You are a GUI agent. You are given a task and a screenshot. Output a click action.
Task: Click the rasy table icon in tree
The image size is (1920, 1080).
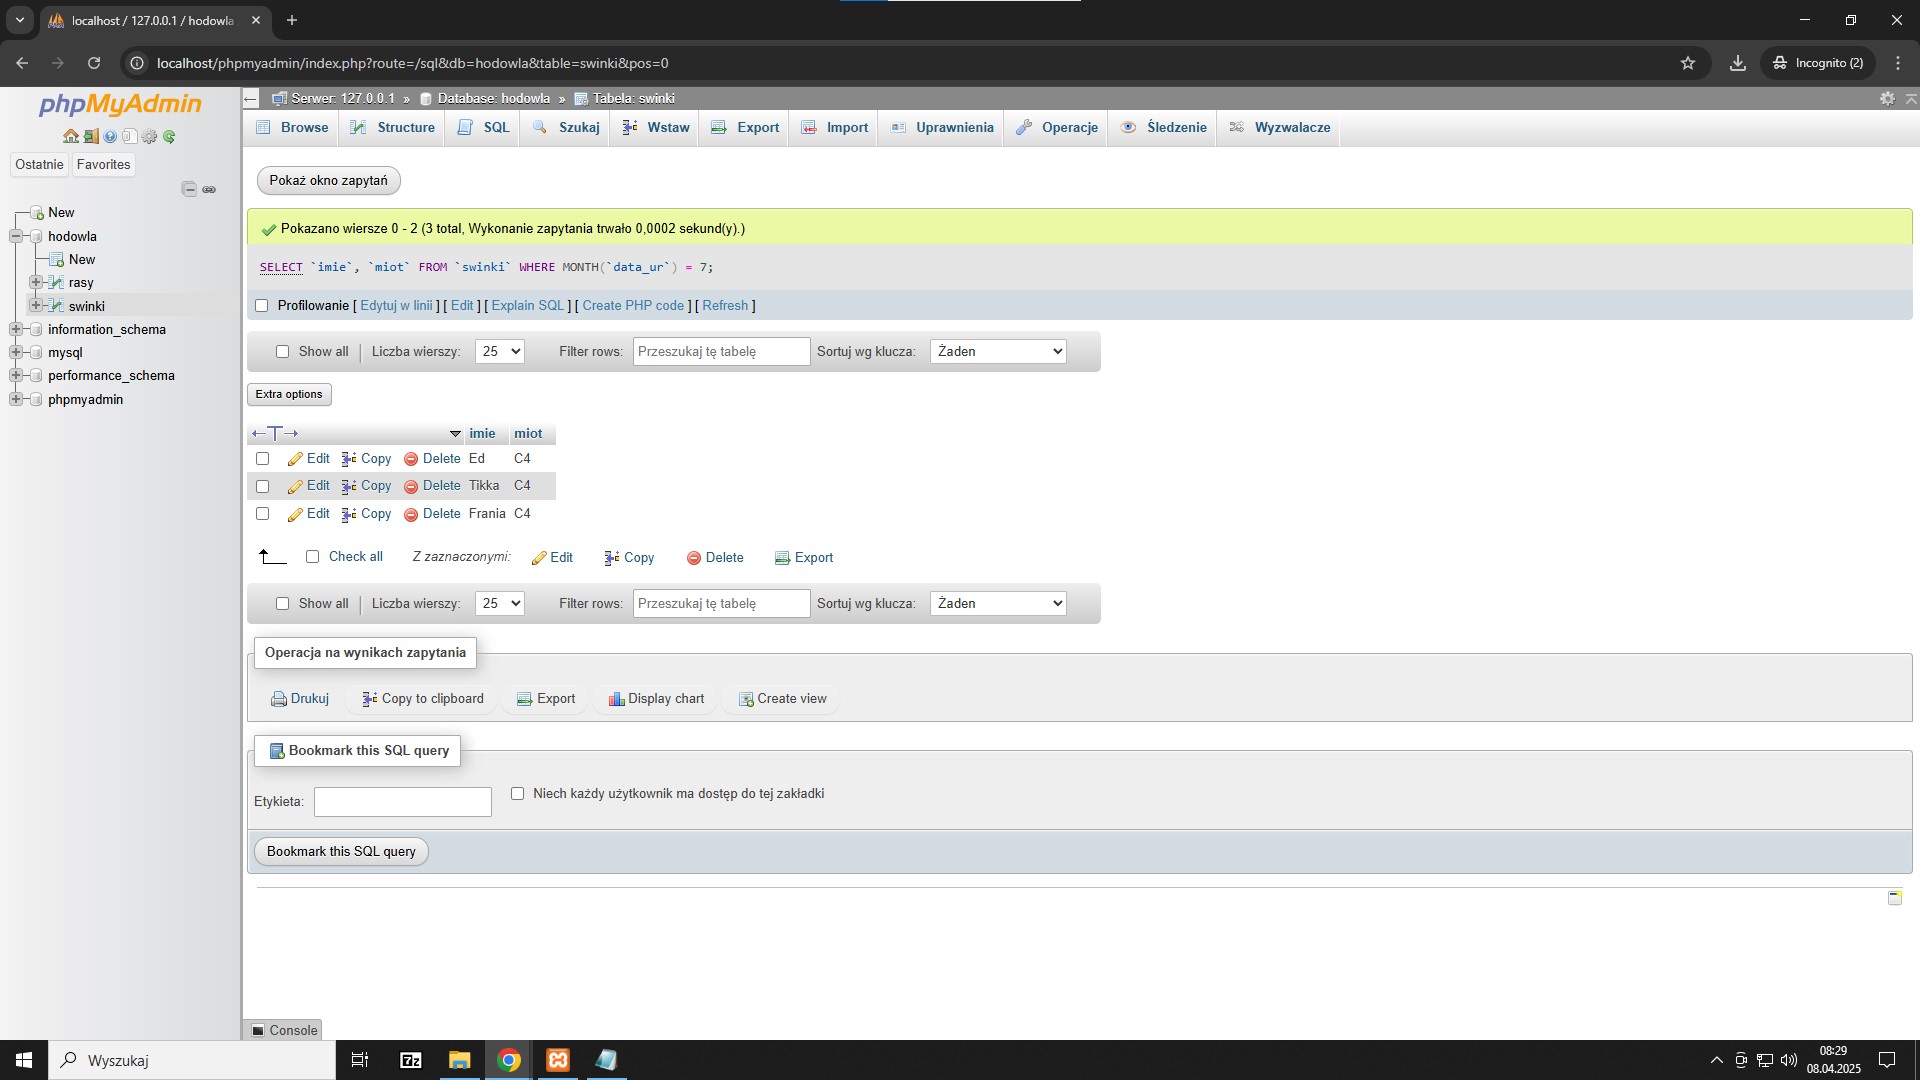tap(57, 283)
